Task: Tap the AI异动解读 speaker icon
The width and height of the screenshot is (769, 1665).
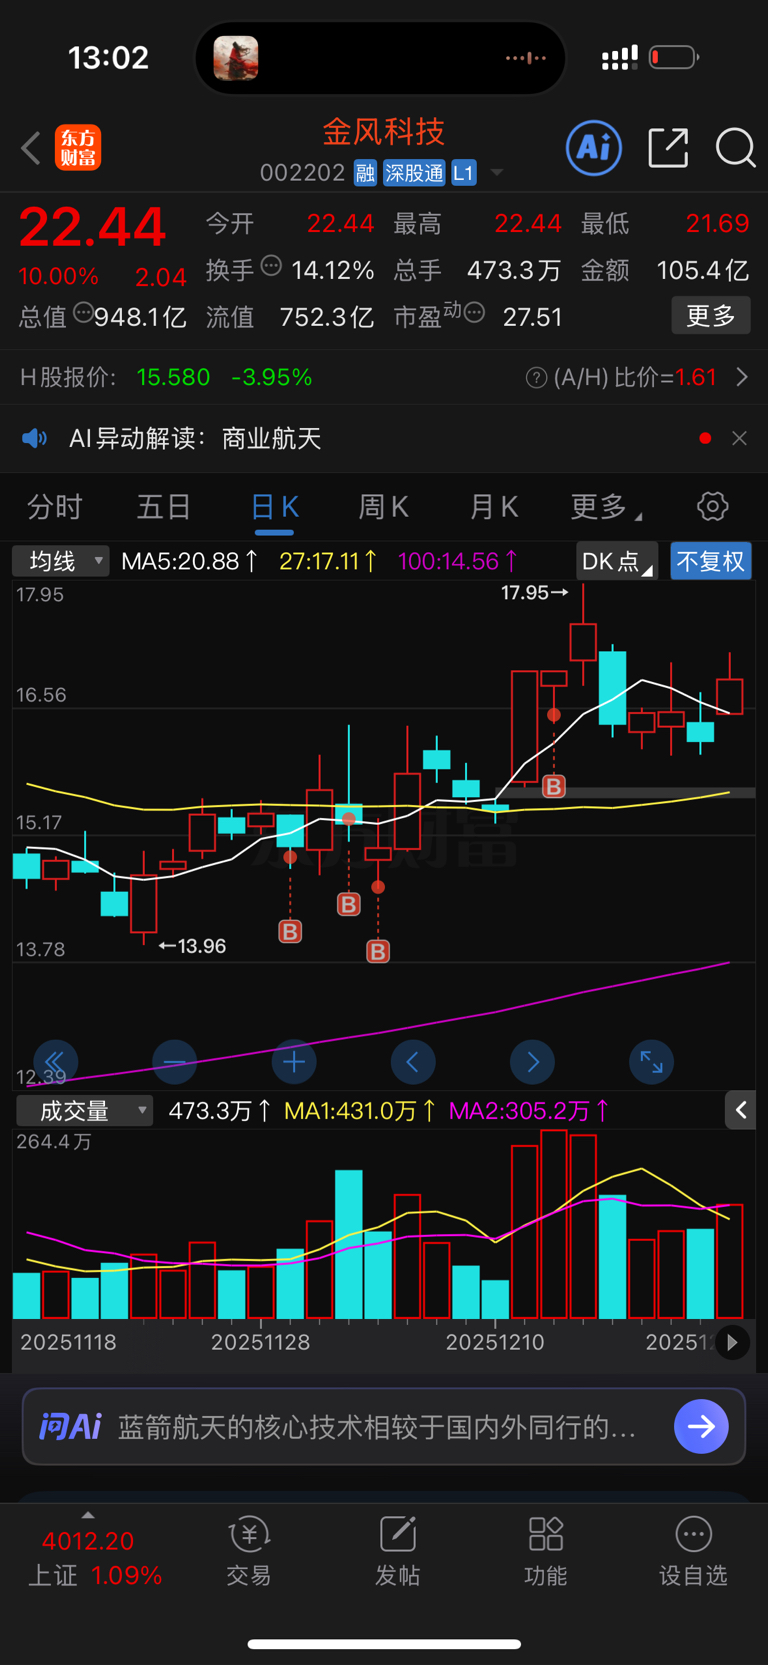Action: point(35,438)
